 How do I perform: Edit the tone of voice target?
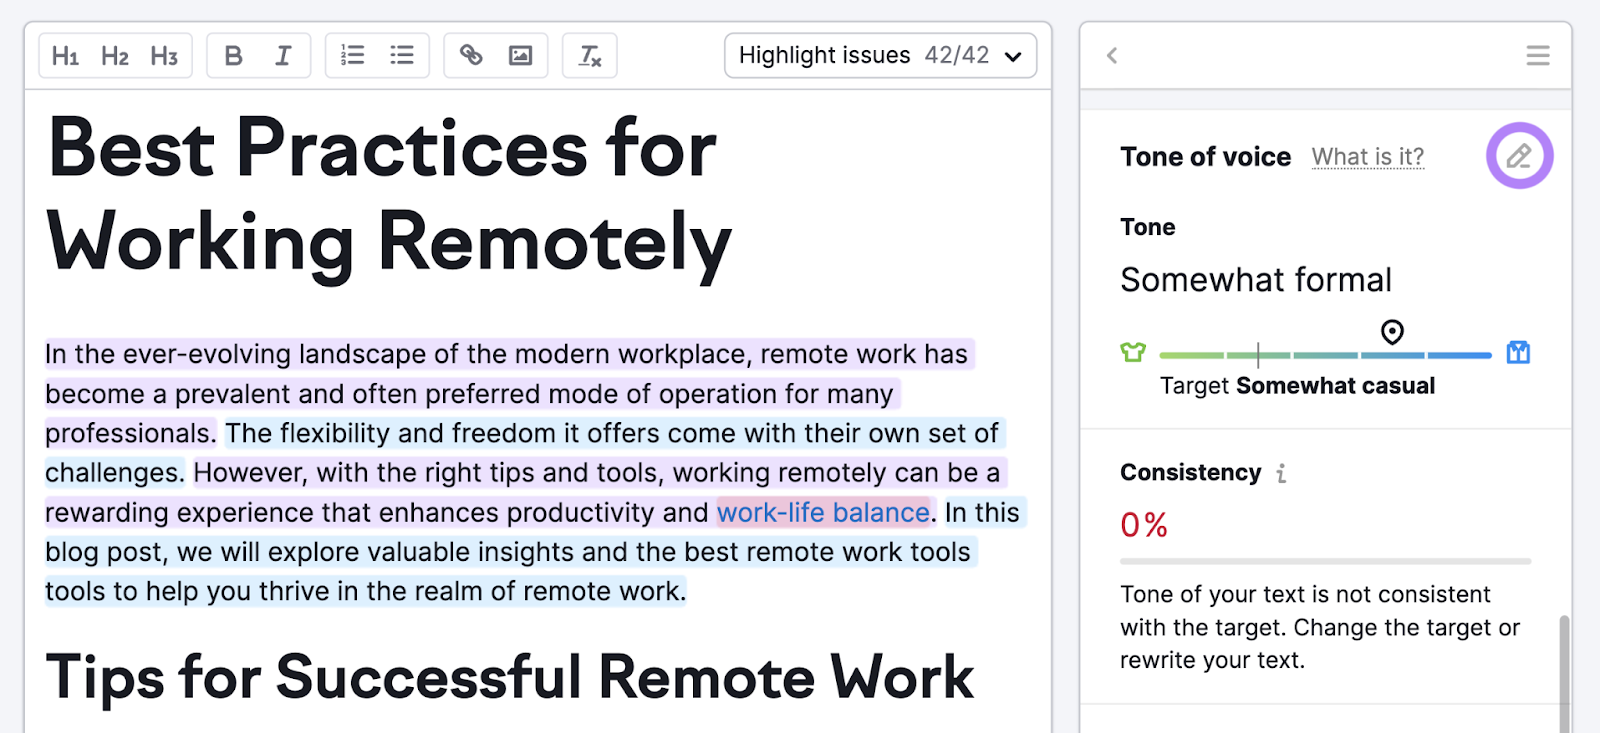pyautogui.click(x=1519, y=156)
